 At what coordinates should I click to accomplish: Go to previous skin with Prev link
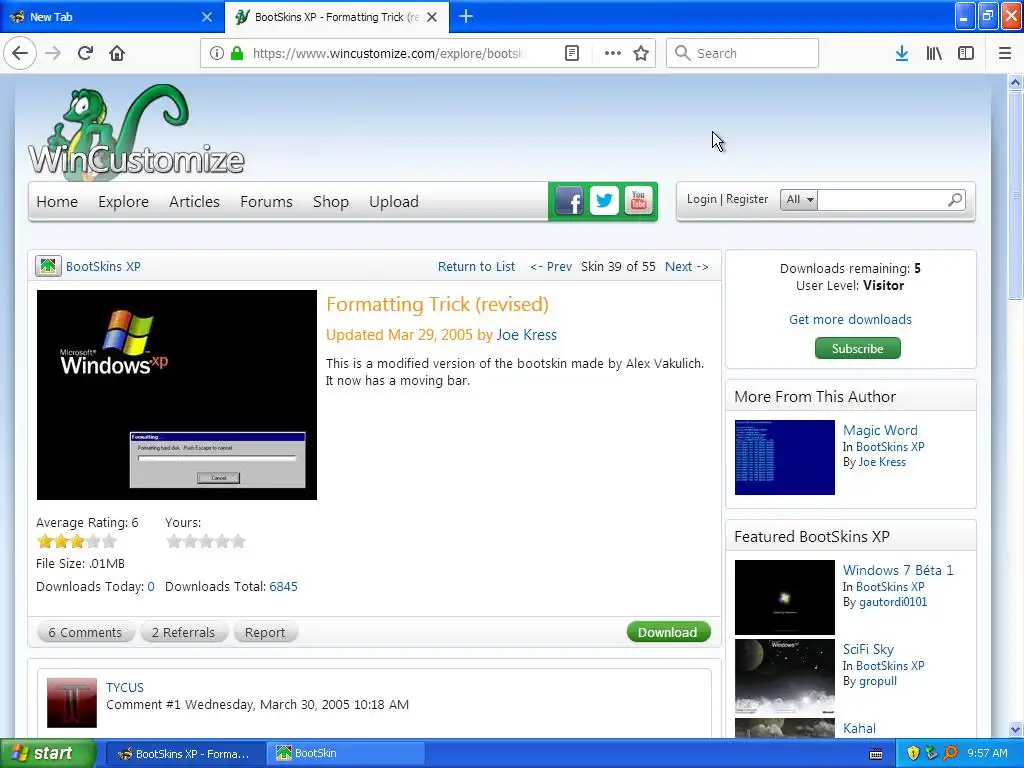[x=551, y=266]
